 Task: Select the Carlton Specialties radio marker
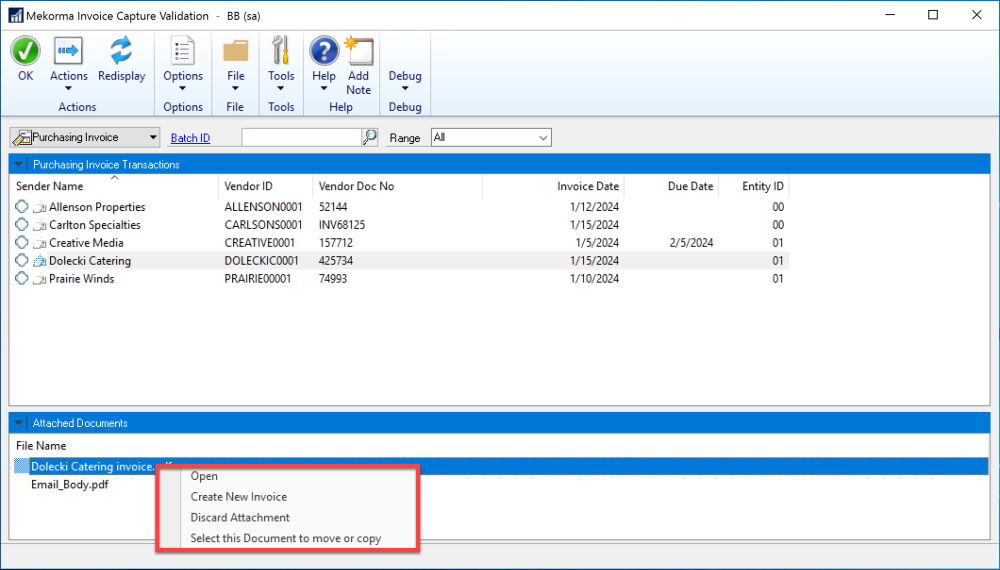pyautogui.click(x=22, y=224)
